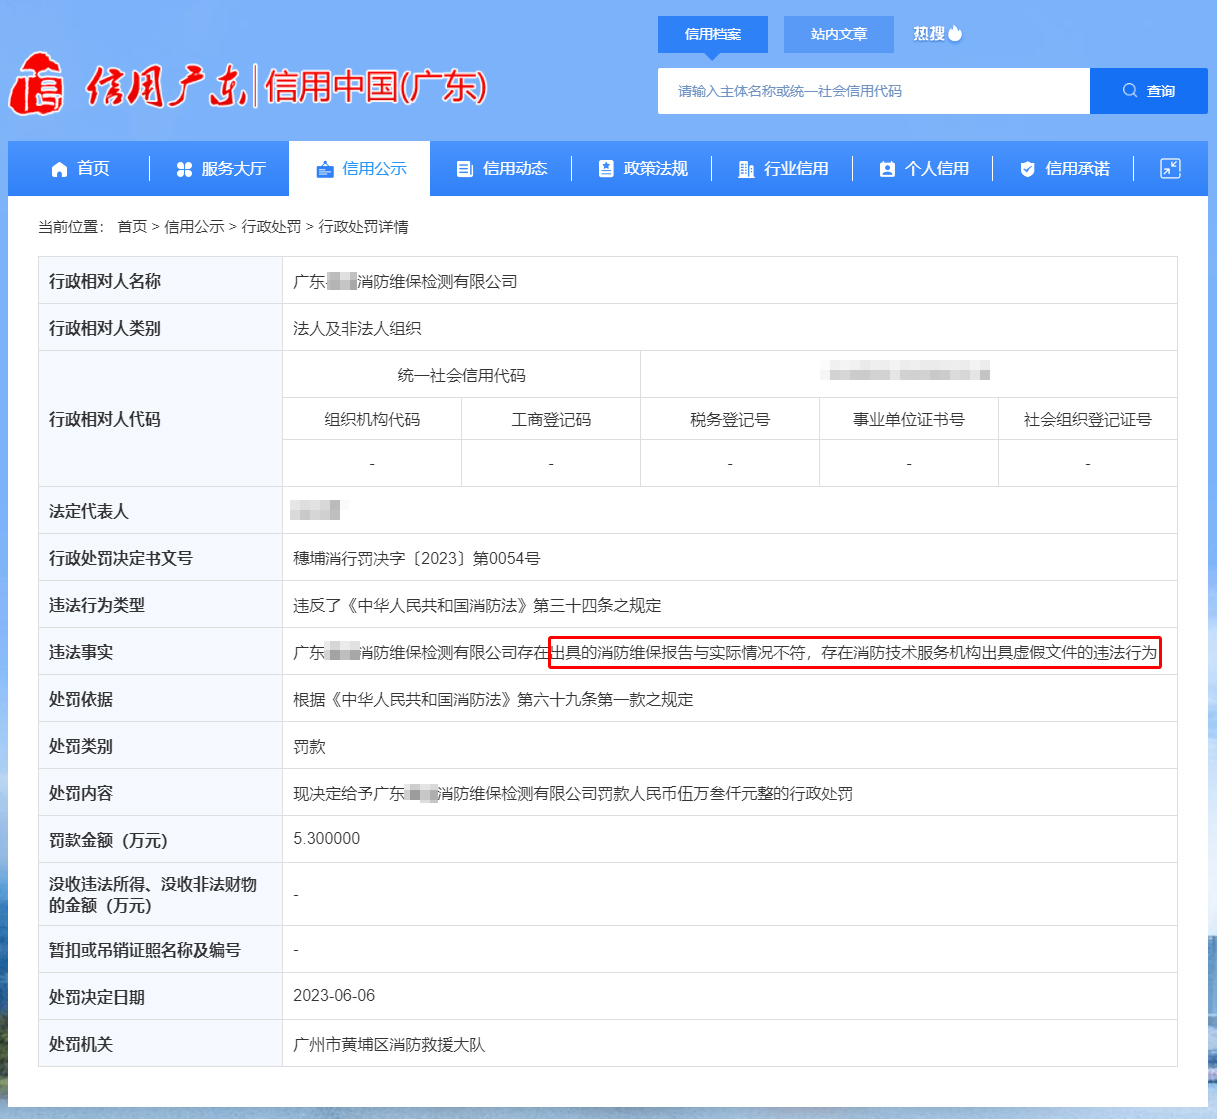
Task: Click the 行业信用 building icon
Action: click(746, 169)
